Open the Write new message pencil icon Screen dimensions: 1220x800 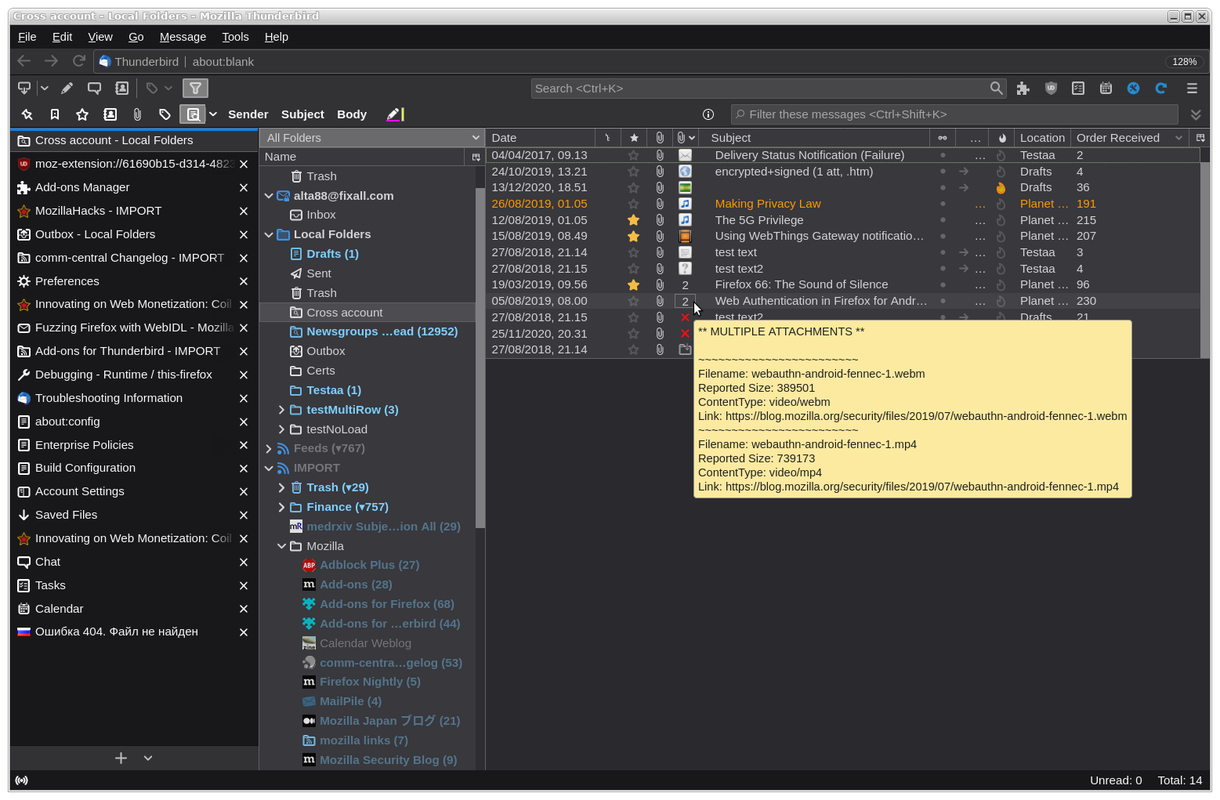[x=67, y=88]
